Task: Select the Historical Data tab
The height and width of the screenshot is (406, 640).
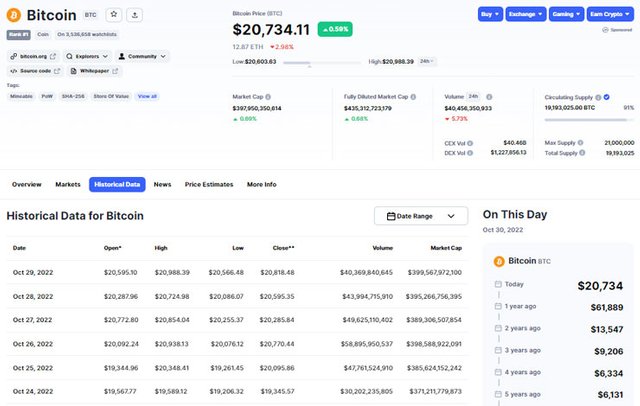Action: 117,184
